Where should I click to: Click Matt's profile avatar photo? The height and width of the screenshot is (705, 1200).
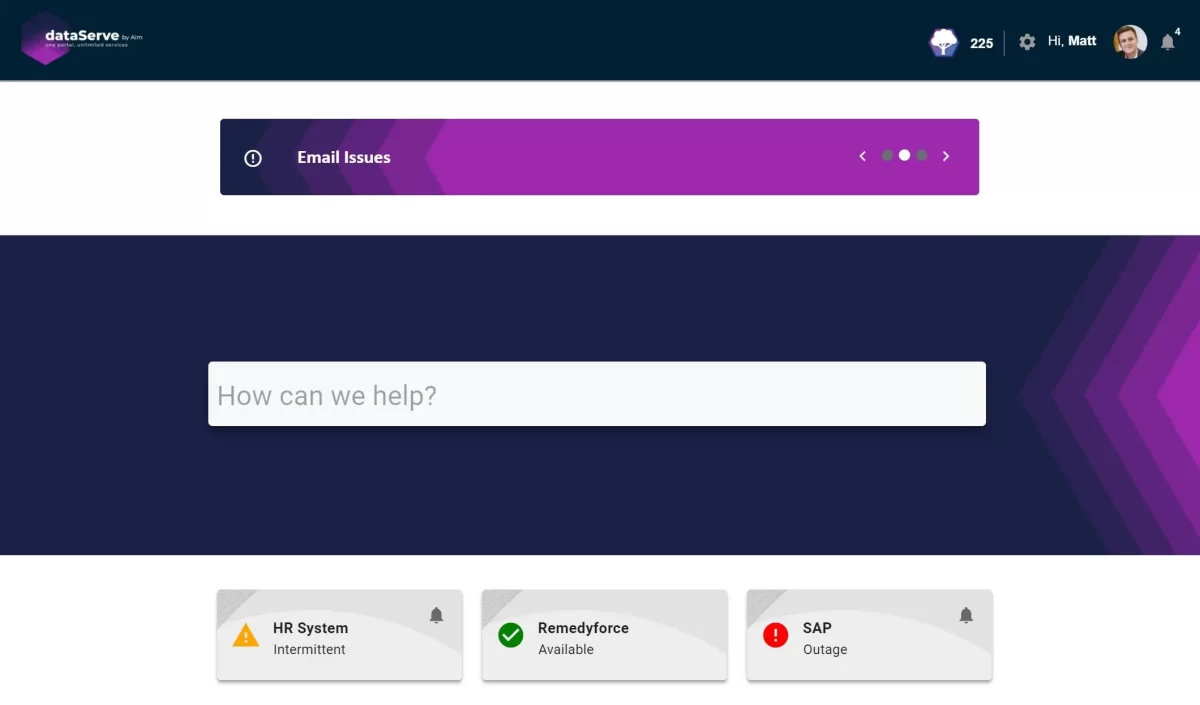1130,42
